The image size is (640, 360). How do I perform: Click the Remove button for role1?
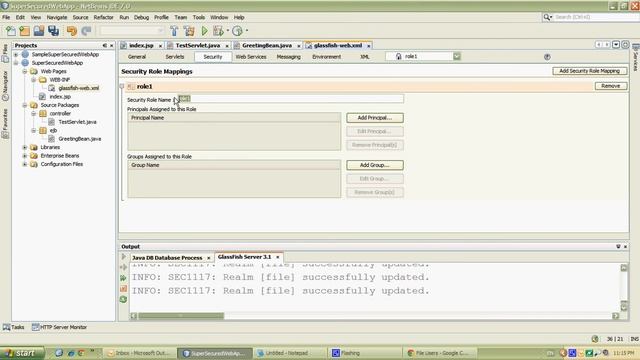611,86
